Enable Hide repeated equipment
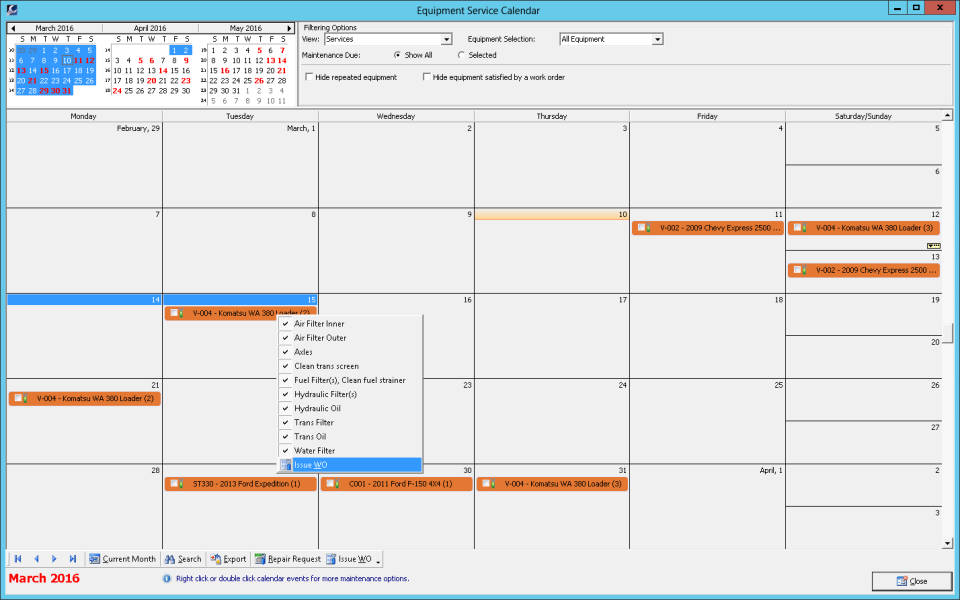The height and width of the screenshot is (600, 960). pyautogui.click(x=308, y=76)
